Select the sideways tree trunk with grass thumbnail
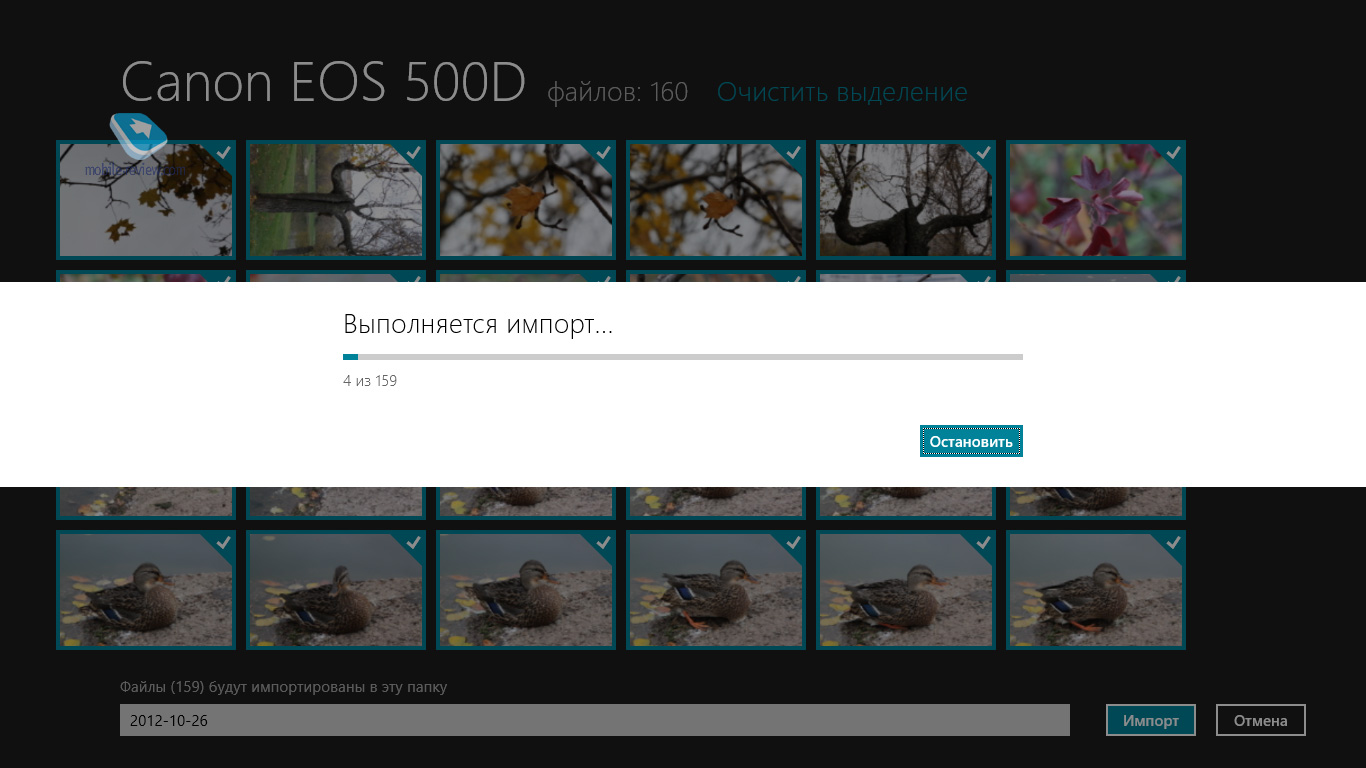Viewport: 1366px width, 768px height. coord(336,200)
